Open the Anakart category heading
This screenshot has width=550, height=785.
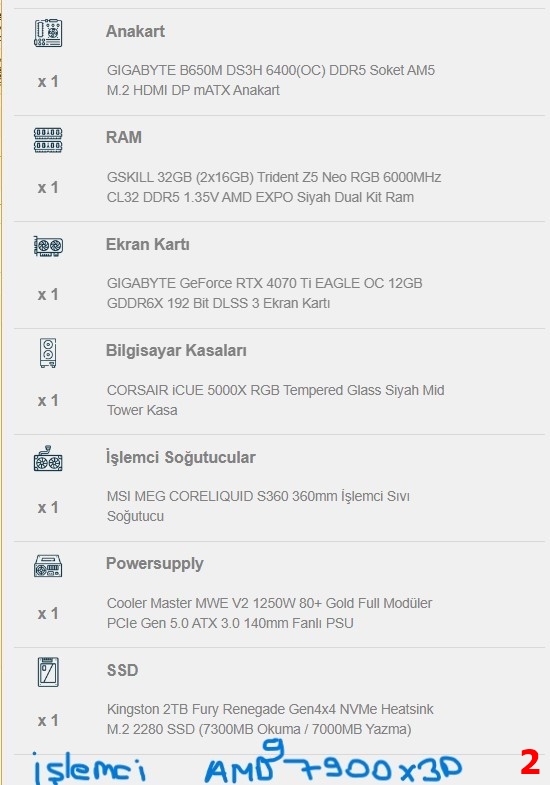click(x=135, y=32)
